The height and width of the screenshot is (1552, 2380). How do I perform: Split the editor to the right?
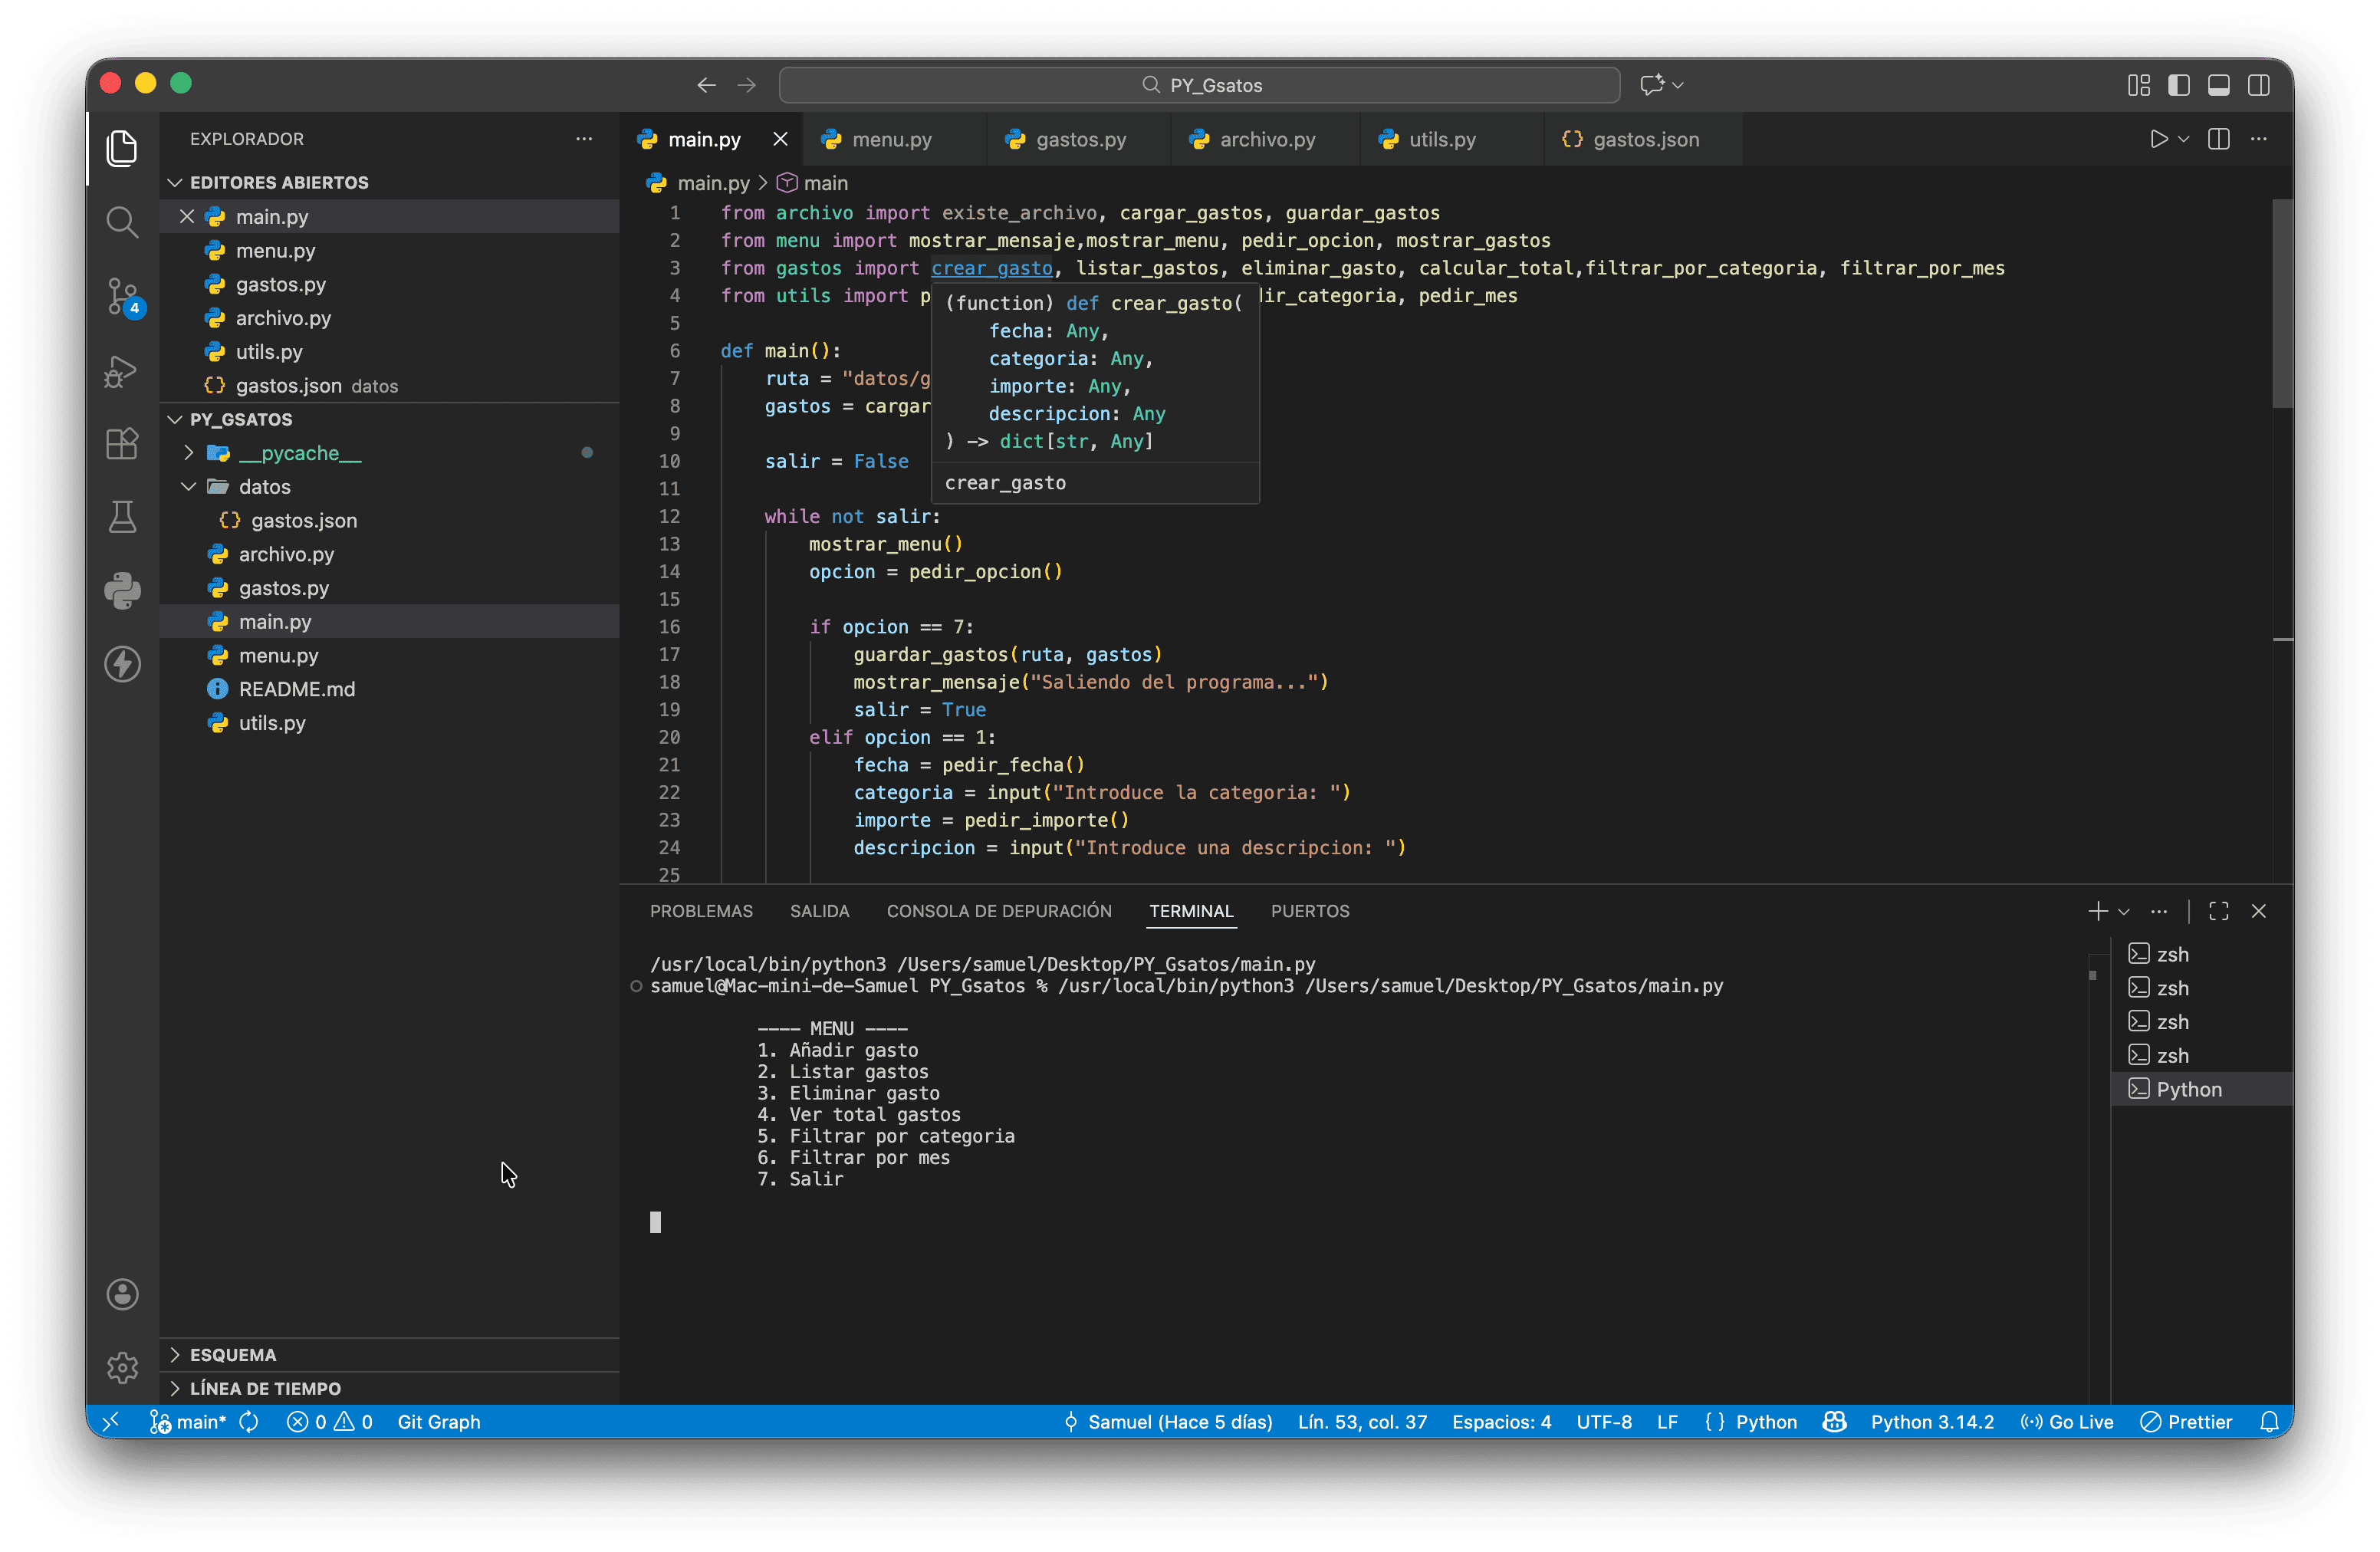click(2218, 140)
